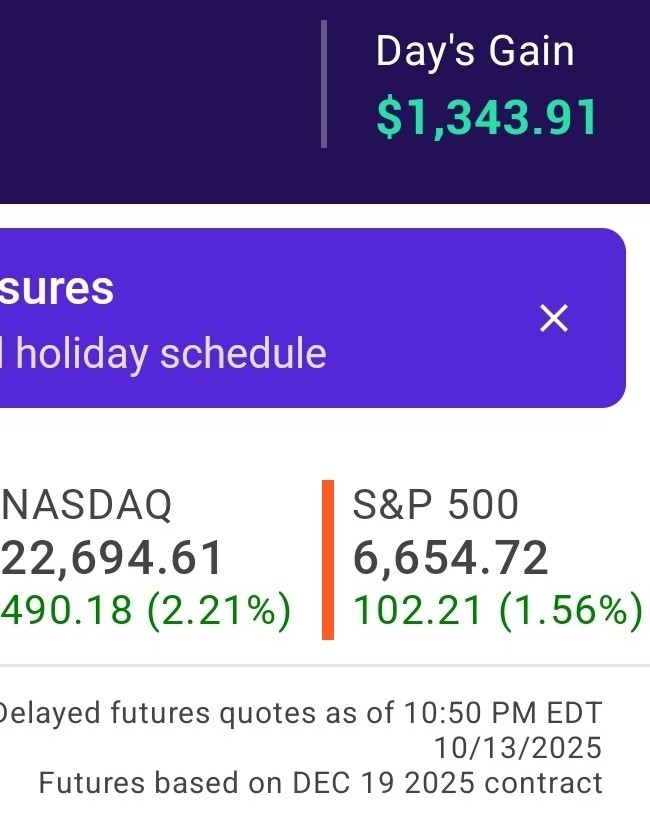Click the vertical divider left of Day's Gain
The height and width of the screenshot is (819, 650).
pyautogui.click(x=324, y=84)
